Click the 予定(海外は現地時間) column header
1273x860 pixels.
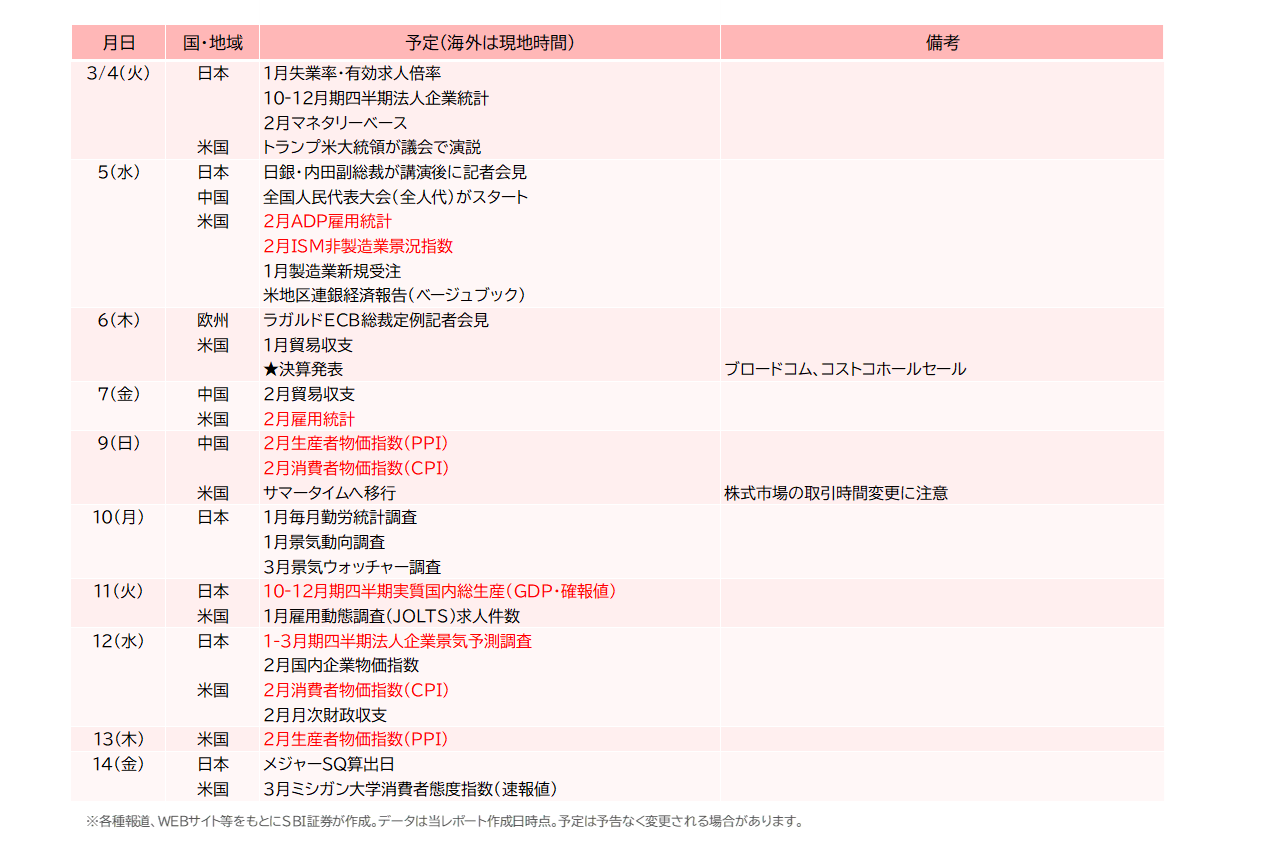pyautogui.click(x=490, y=43)
